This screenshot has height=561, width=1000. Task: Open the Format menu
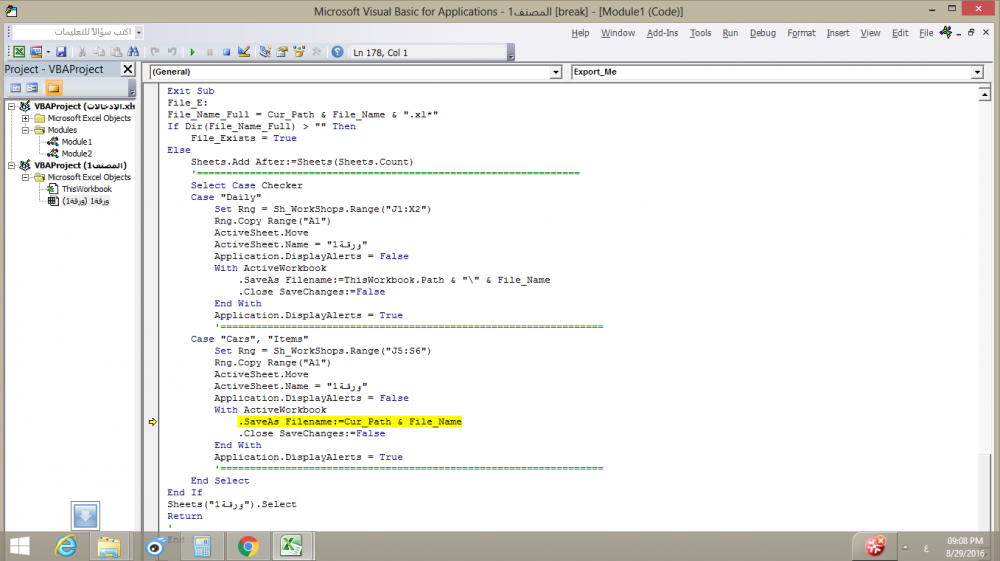pyautogui.click(x=801, y=33)
